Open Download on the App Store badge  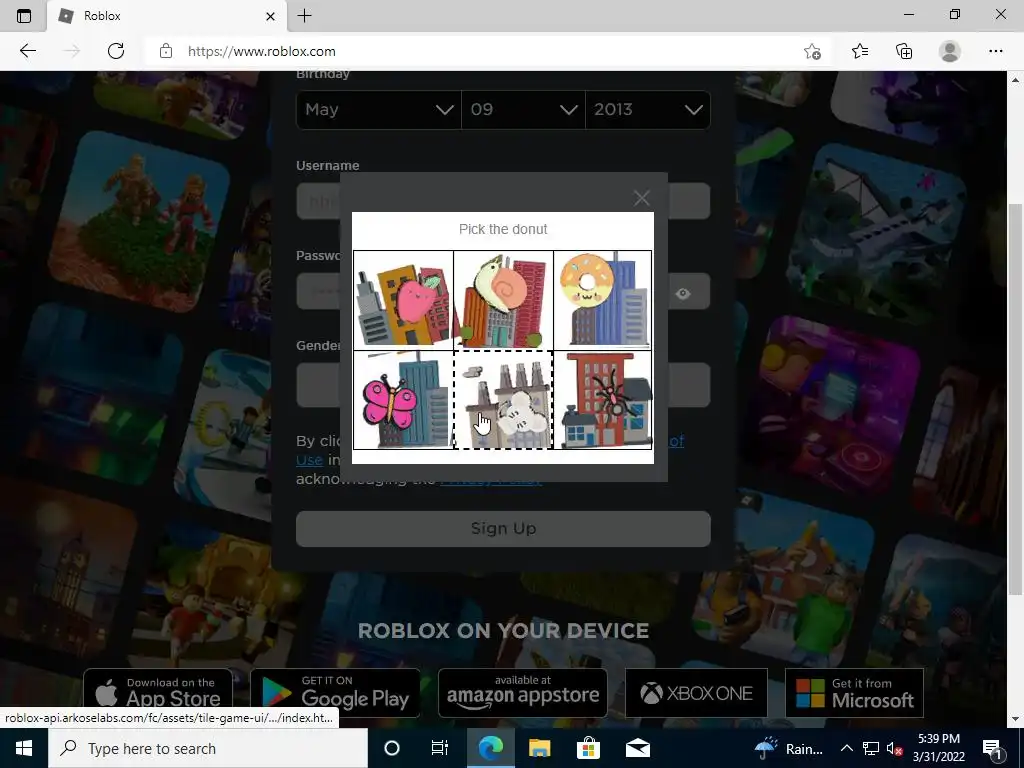pyautogui.click(x=158, y=693)
